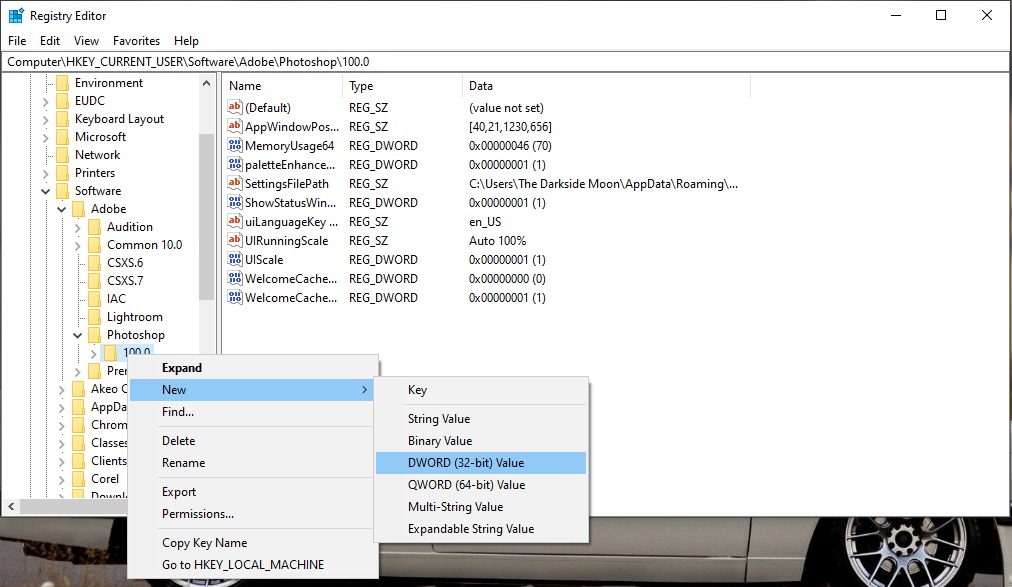Select the CSXS.6 folder icon
The height and width of the screenshot is (587, 1012).
(95, 263)
